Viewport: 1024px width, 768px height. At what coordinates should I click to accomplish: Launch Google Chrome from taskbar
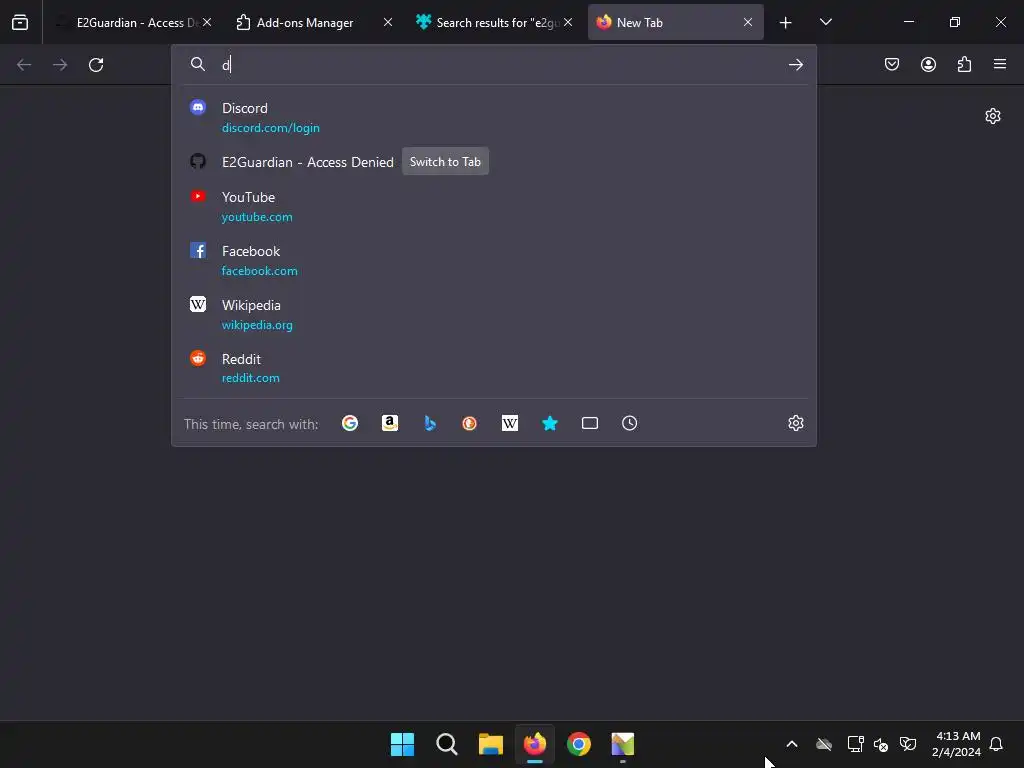pyautogui.click(x=579, y=744)
